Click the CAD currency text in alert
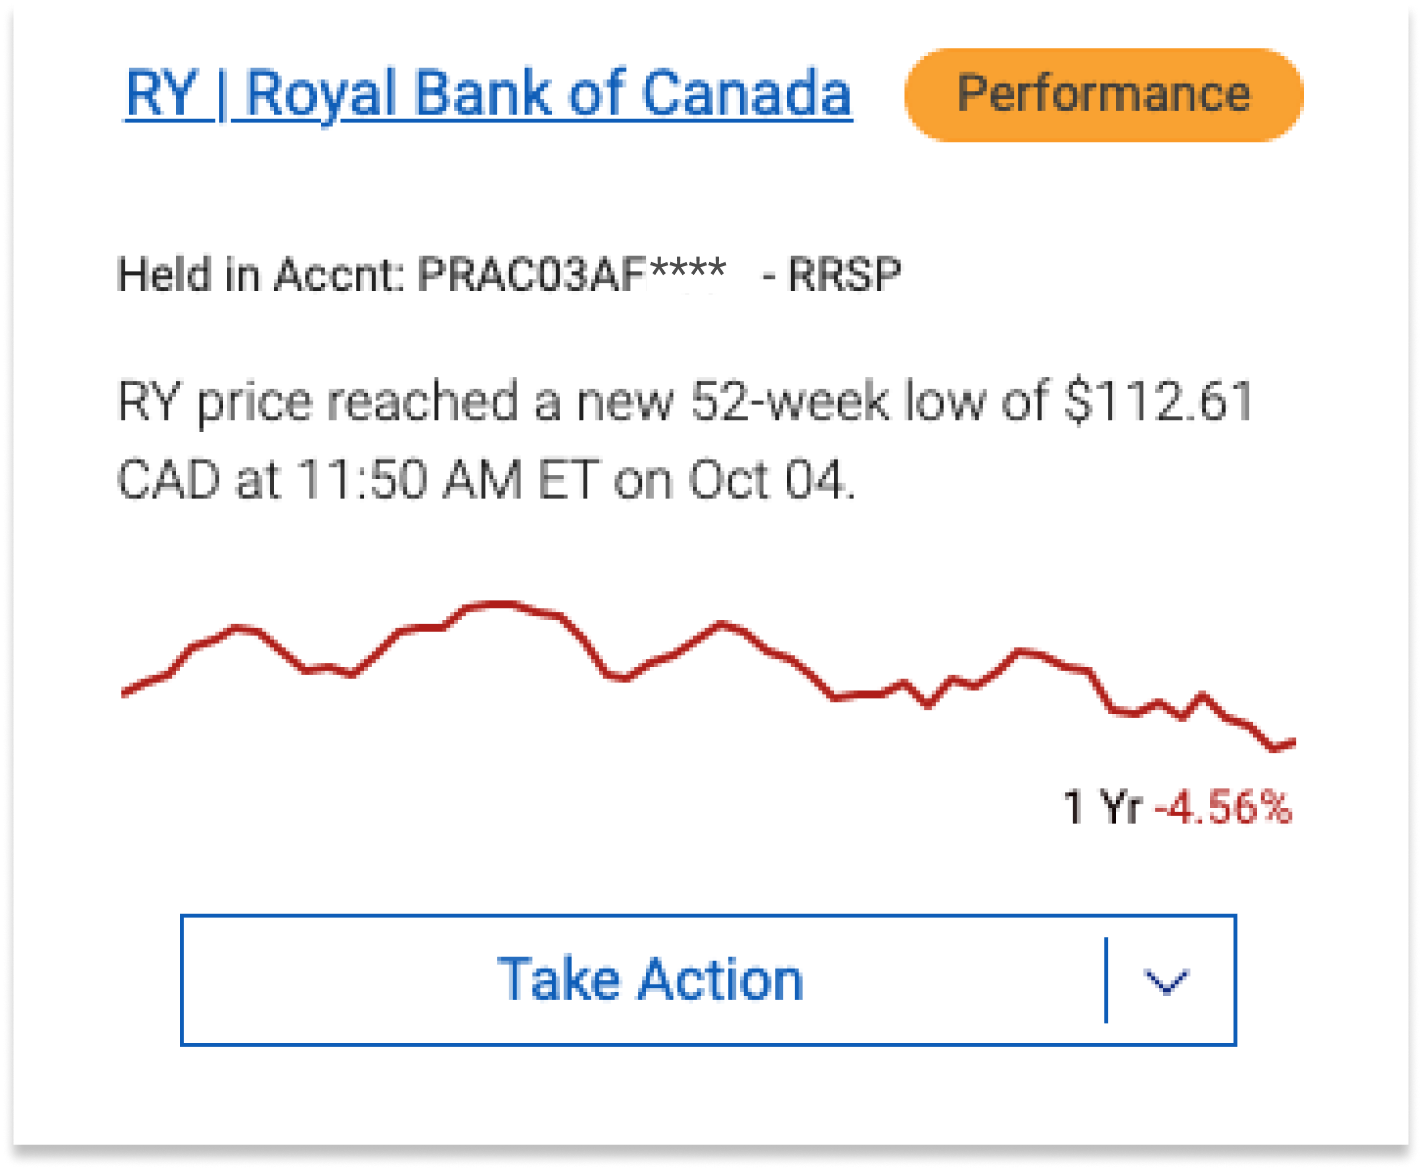This screenshot has height=1168, width=1420. tap(166, 480)
